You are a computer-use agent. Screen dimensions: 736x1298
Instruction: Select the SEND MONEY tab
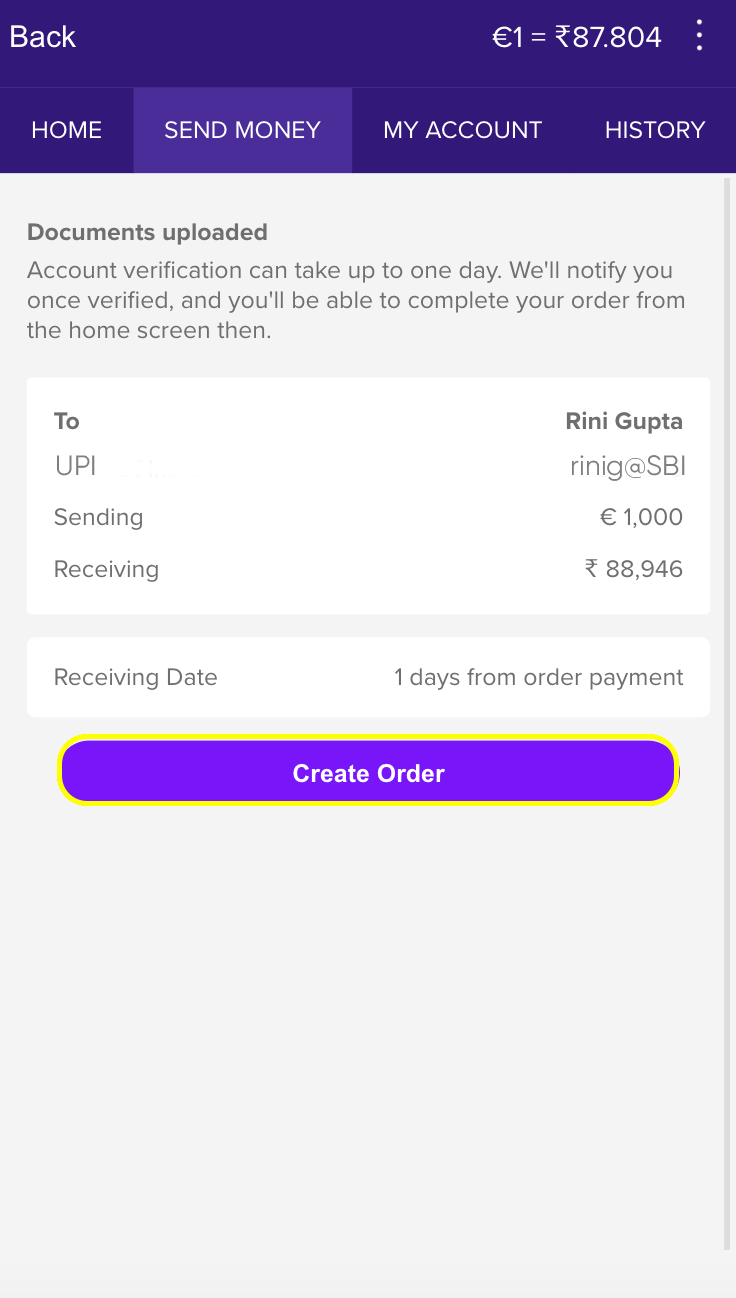pyautogui.click(x=243, y=130)
